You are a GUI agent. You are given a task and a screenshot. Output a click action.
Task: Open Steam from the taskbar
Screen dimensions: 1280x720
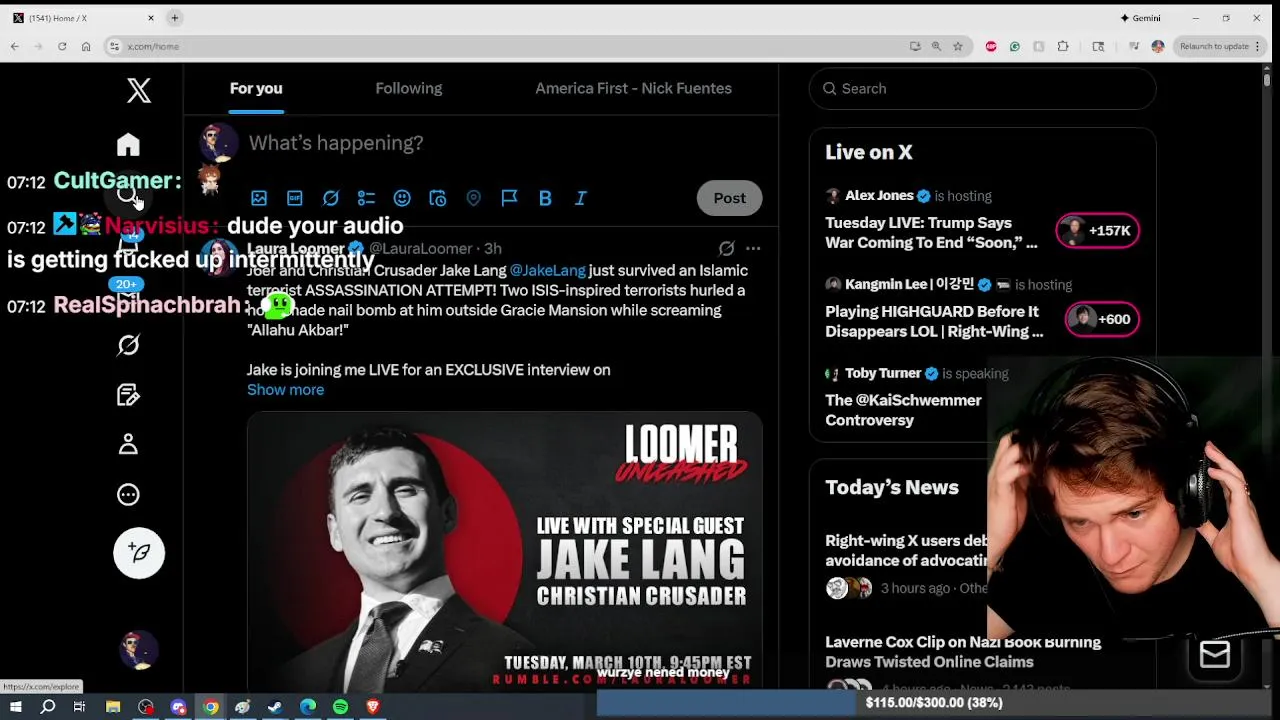[275, 707]
